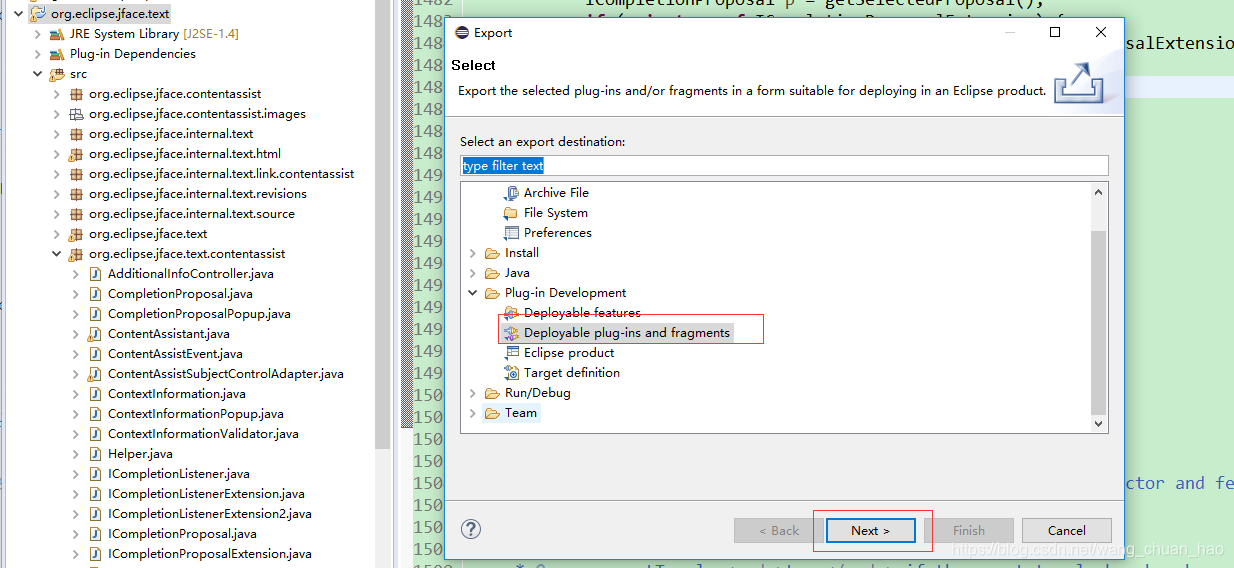This screenshot has width=1234, height=568.
Task: Click the Preferences export icon
Action: tap(511, 233)
